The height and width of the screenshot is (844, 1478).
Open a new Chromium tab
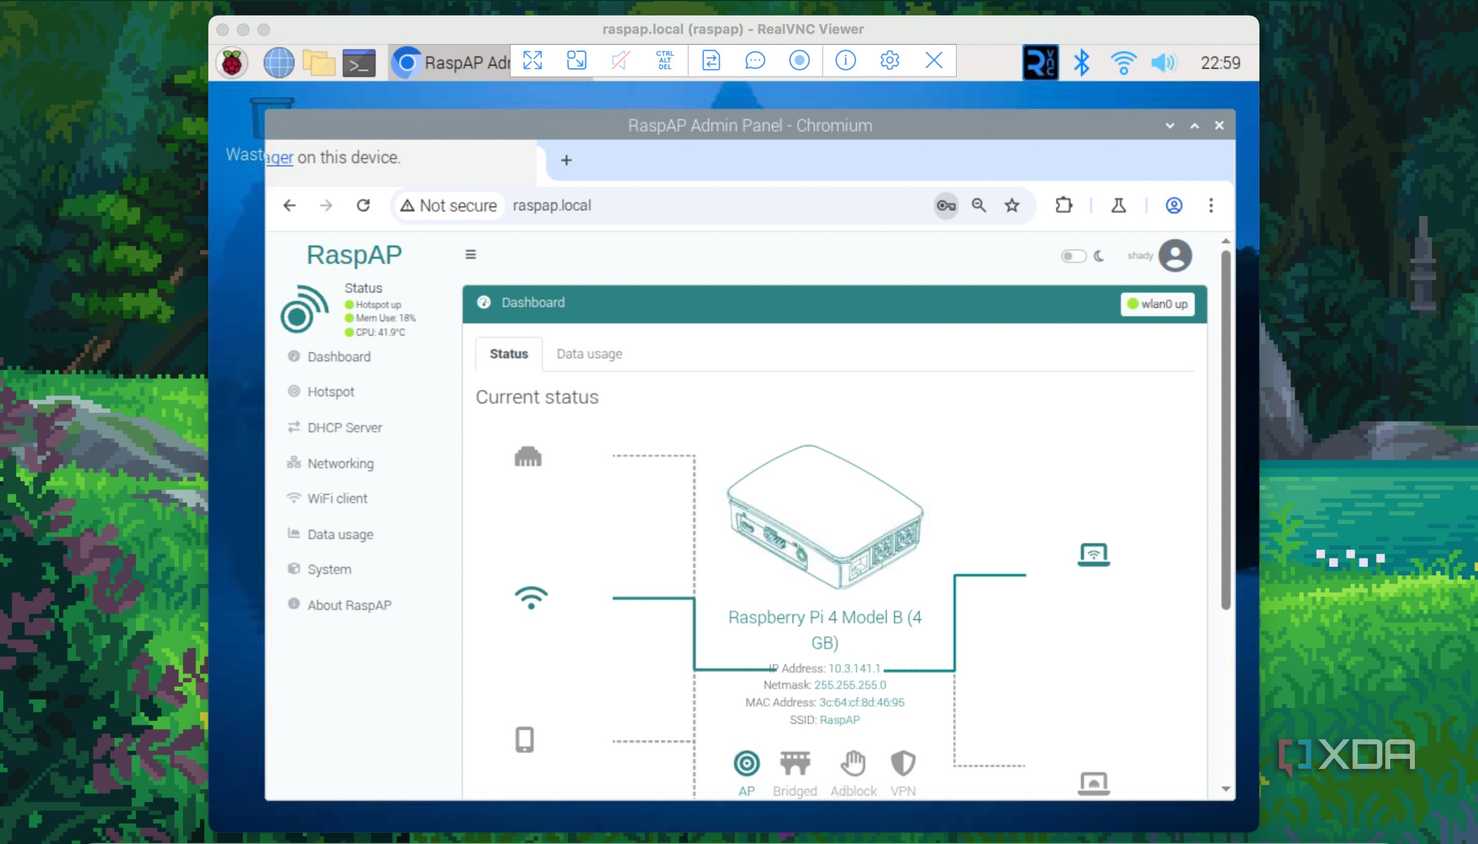[x=566, y=160]
